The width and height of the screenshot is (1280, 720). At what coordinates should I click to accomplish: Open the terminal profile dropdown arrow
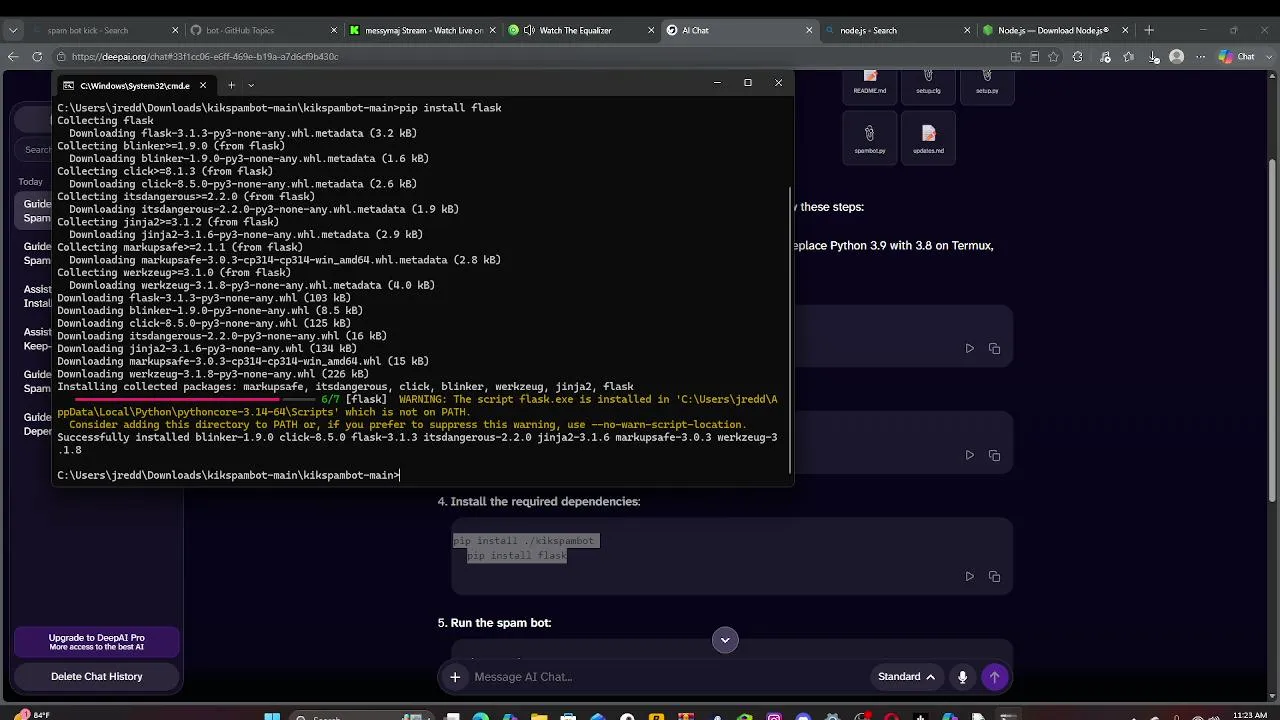(x=251, y=85)
